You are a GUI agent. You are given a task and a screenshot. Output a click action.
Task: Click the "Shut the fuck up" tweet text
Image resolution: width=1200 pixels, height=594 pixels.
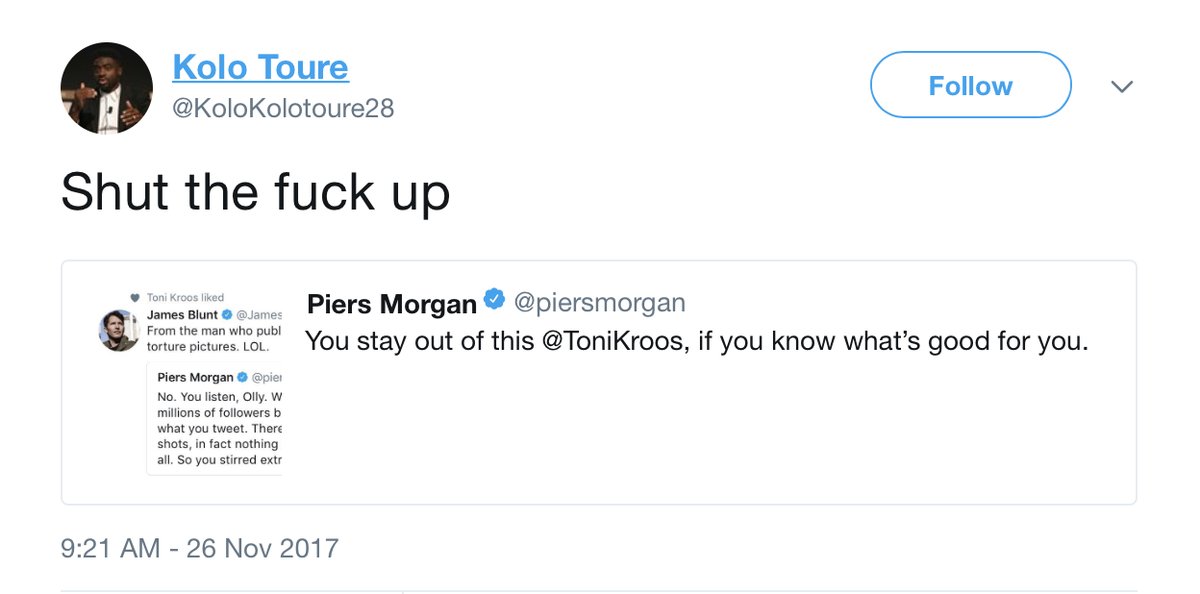click(x=255, y=190)
